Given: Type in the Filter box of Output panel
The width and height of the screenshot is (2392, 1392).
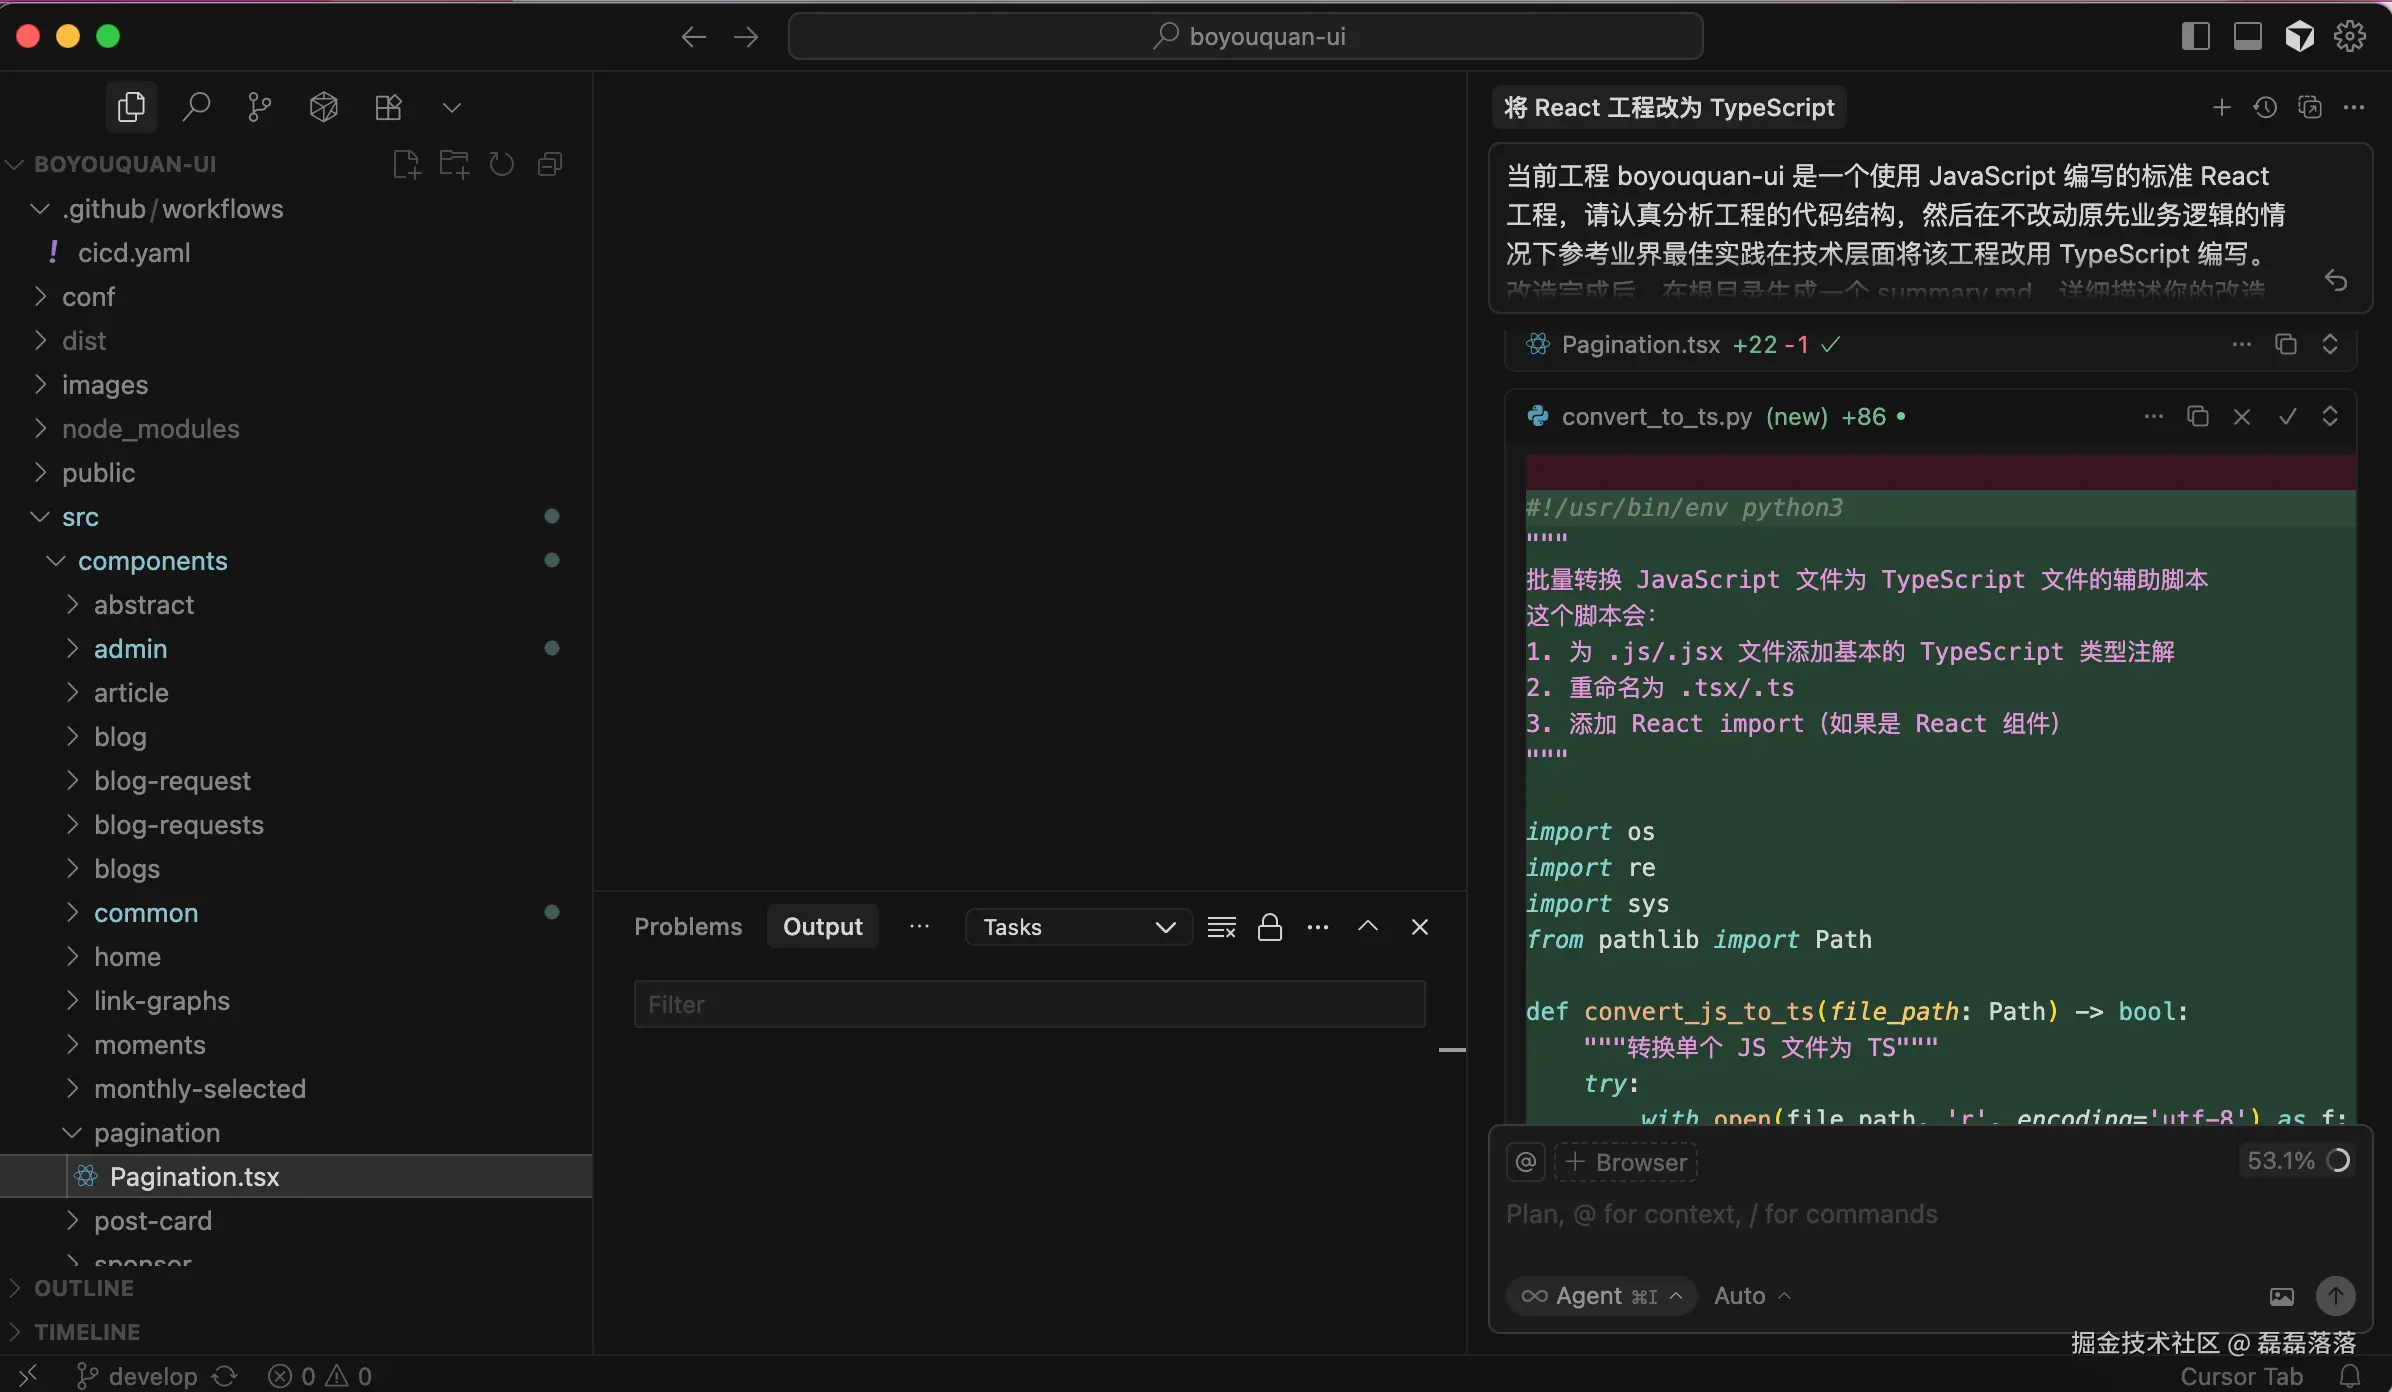Looking at the screenshot, I should [x=1030, y=1004].
